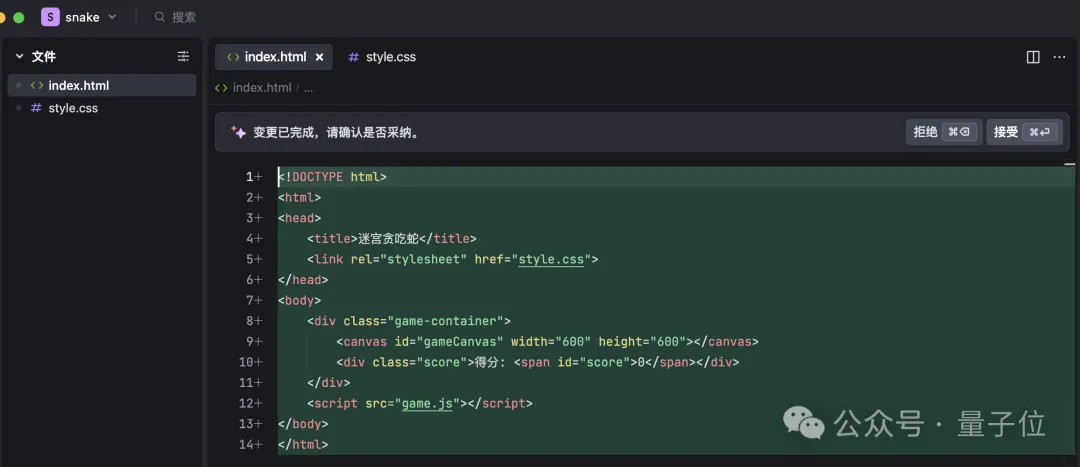Click the purple S project icon
This screenshot has width=1080, height=467.
tap(50, 17)
